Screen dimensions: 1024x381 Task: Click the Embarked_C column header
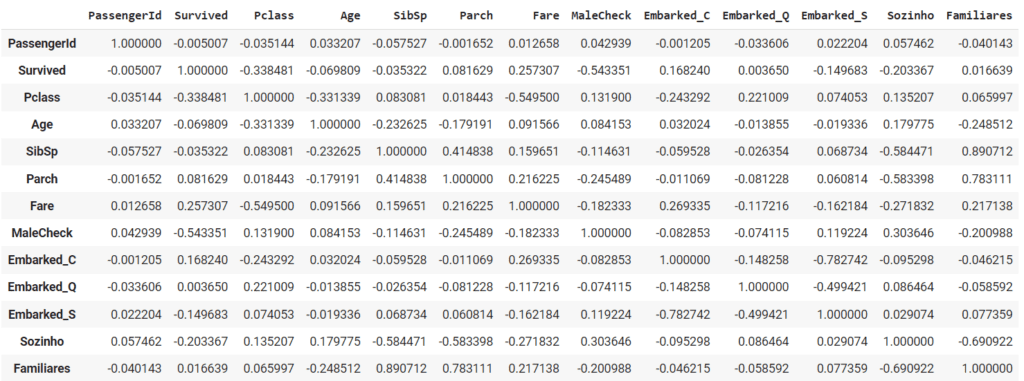(x=677, y=16)
